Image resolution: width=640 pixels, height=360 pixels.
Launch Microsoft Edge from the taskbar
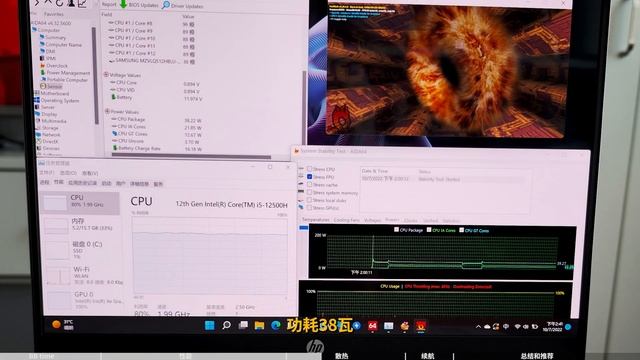[x=276, y=325]
